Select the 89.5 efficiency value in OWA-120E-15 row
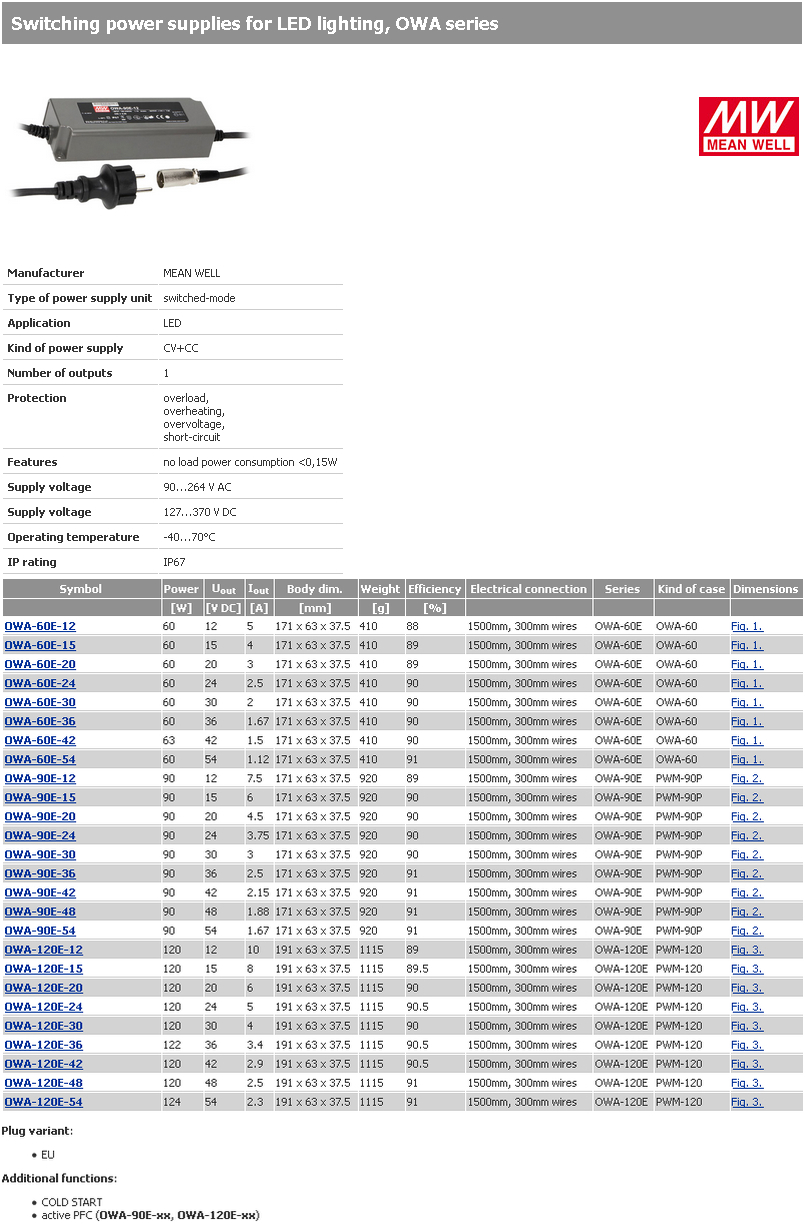The image size is (805, 1229). [417, 969]
